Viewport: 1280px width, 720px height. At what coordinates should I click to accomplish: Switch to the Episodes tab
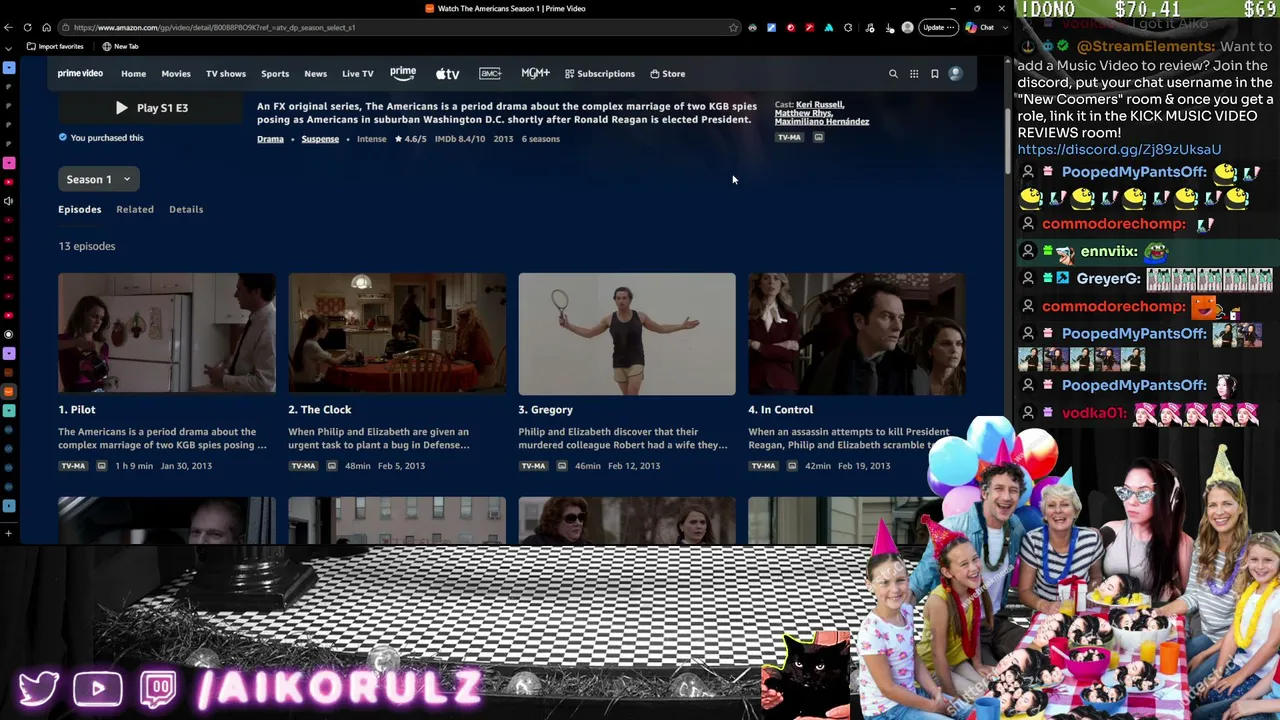(x=80, y=209)
